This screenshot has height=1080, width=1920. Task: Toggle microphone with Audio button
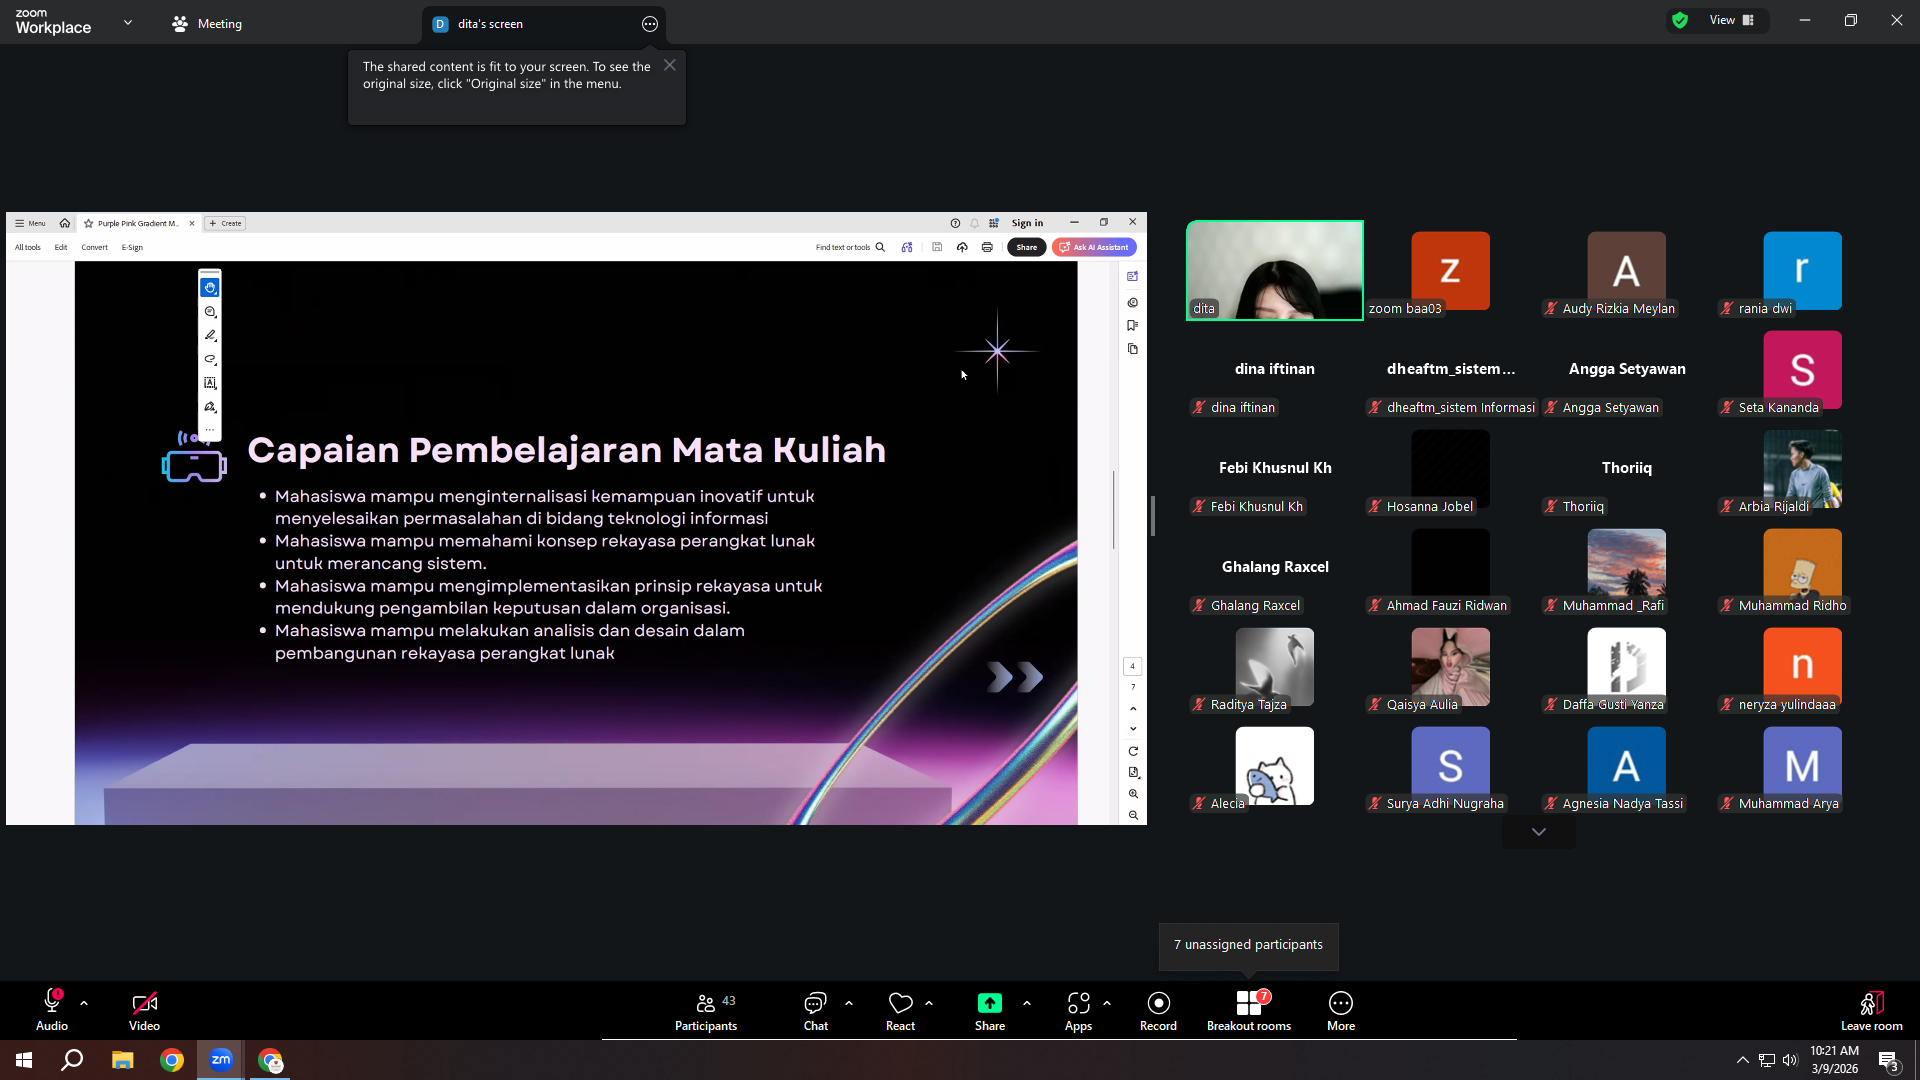52,1011
